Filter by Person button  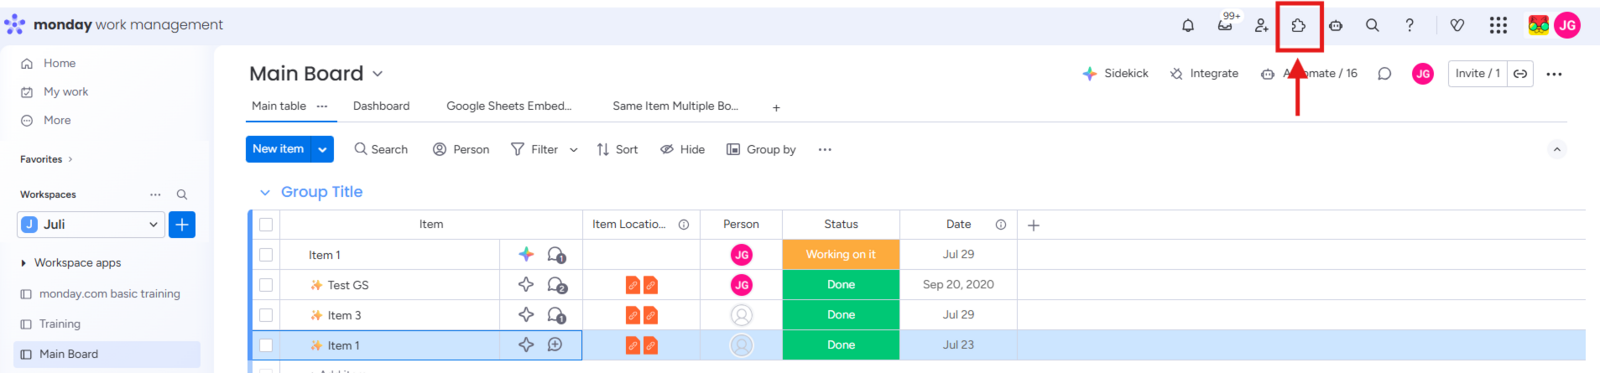(x=461, y=150)
